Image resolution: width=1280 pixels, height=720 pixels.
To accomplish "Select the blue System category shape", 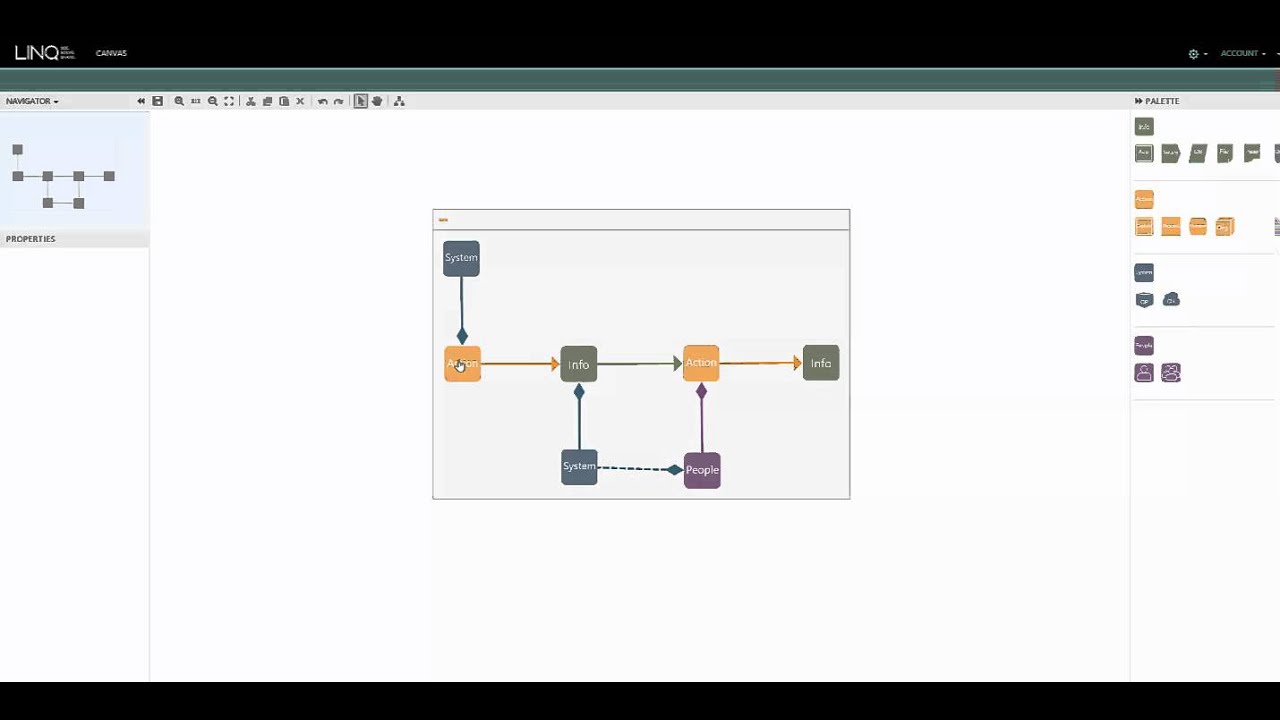I will point(1144,272).
